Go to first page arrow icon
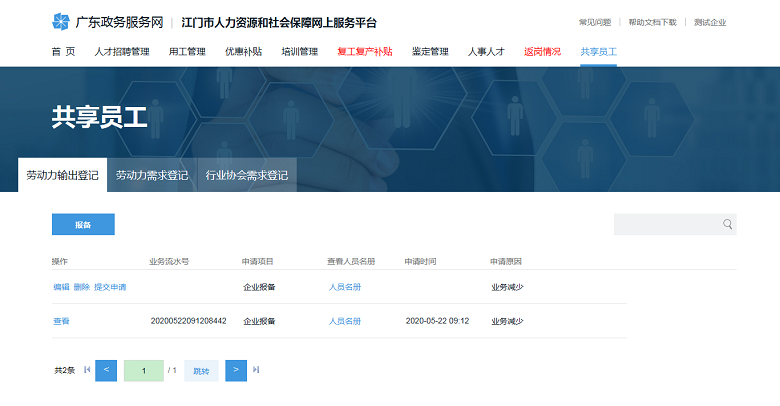The height and width of the screenshot is (406, 780). (87, 370)
